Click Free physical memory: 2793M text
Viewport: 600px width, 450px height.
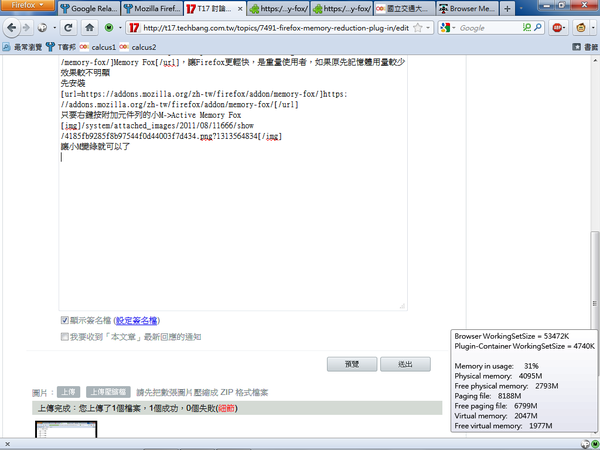click(506, 386)
